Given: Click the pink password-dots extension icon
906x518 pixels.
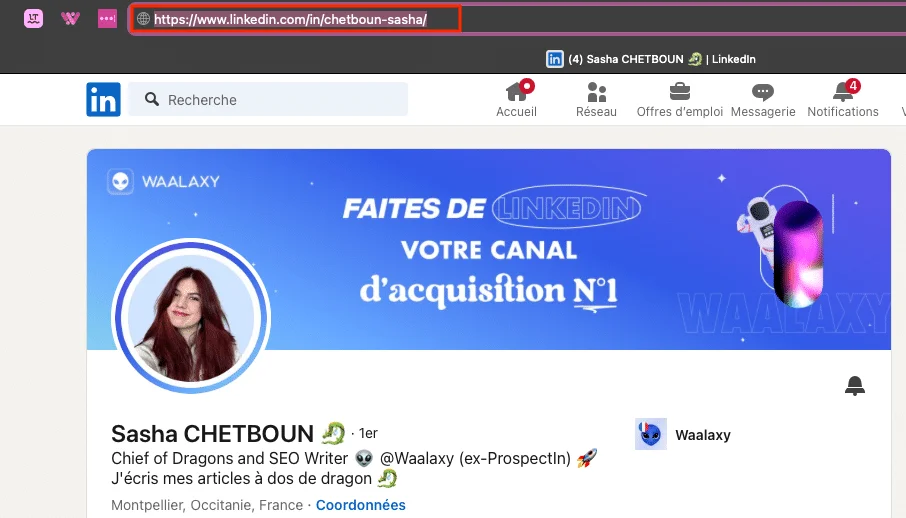Looking at the screenshot, I should [x=107, y=18].
